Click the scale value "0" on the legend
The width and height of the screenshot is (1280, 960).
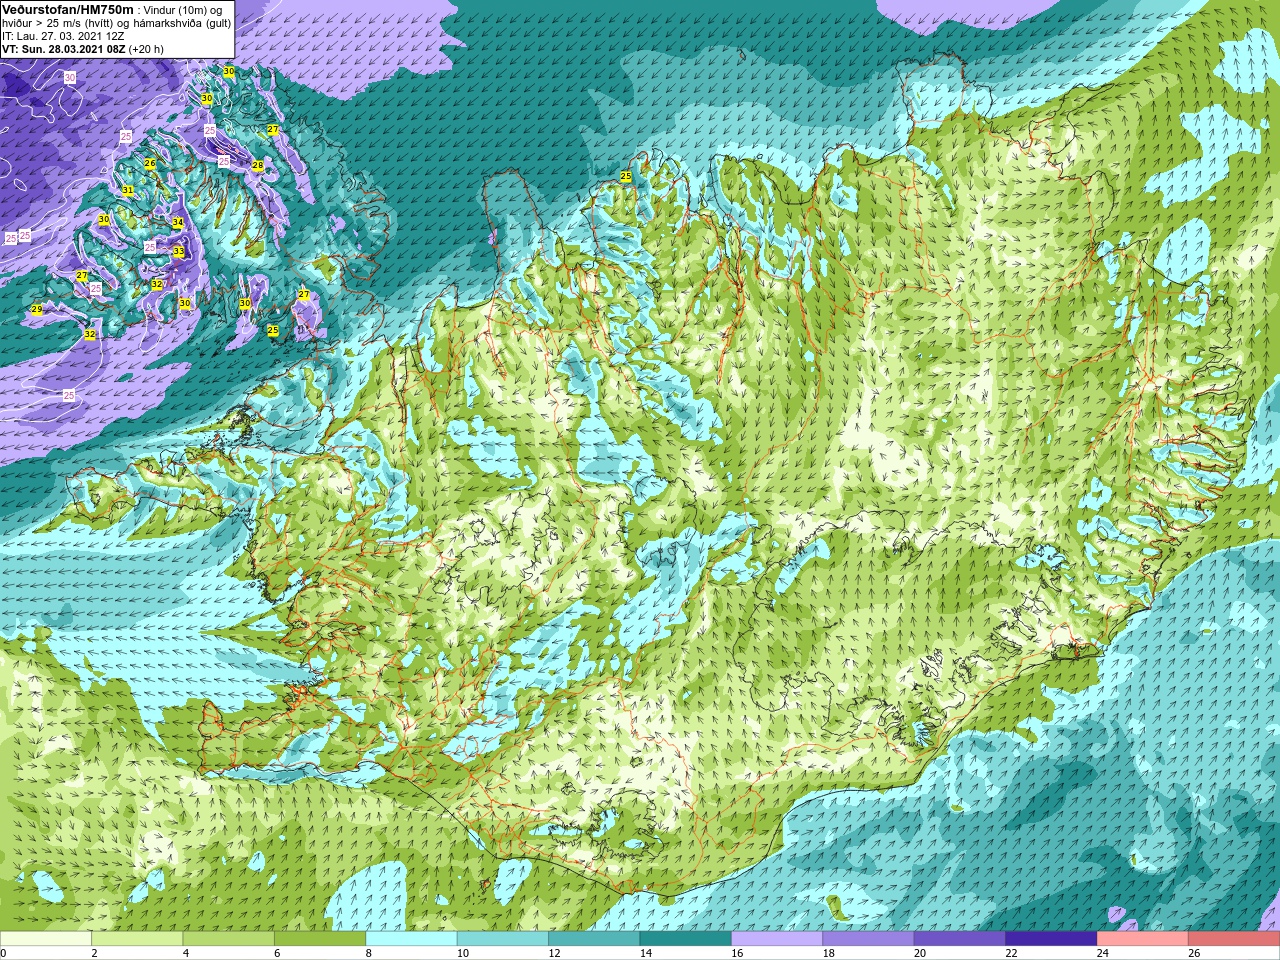3,954
